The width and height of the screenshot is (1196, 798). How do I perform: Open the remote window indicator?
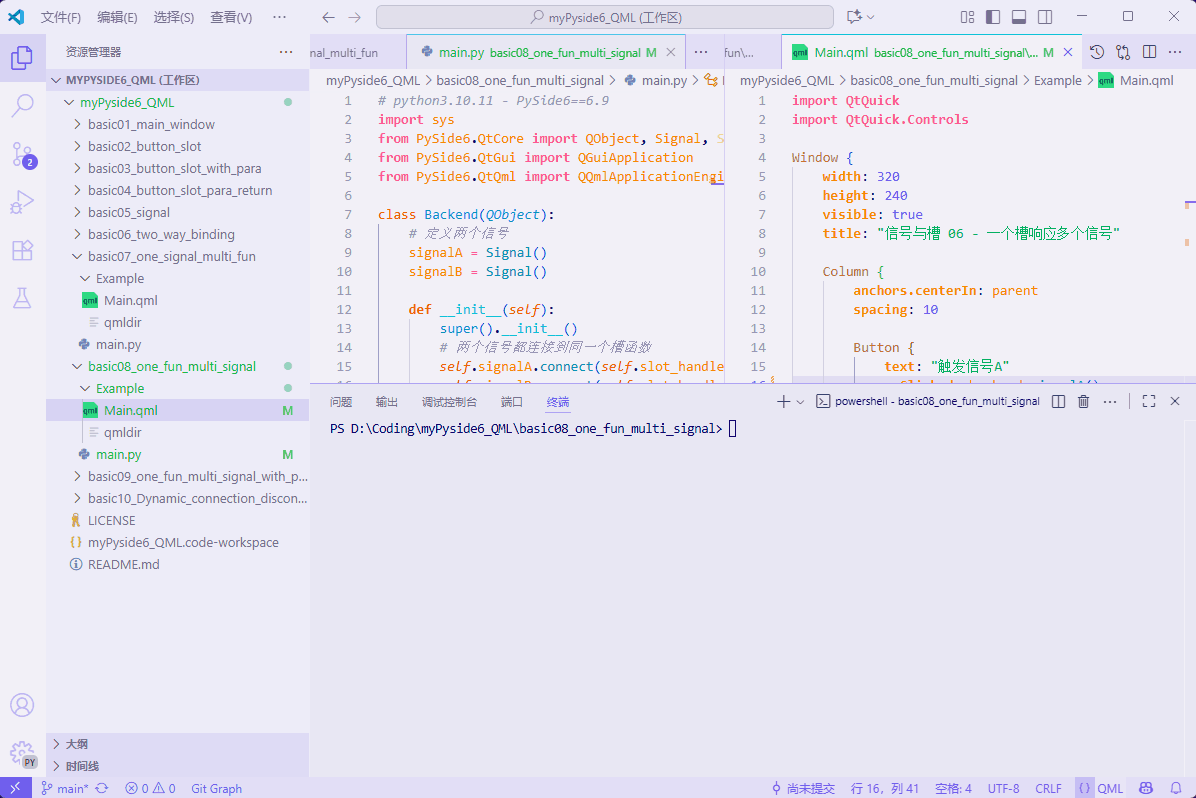coord(15,788)
